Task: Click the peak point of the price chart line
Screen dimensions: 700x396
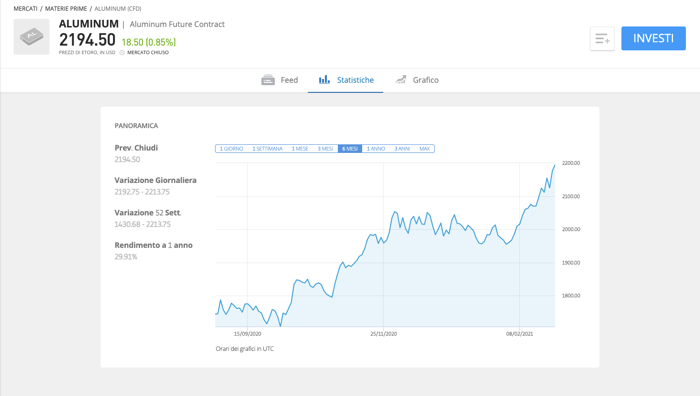Action: point(554,166)
